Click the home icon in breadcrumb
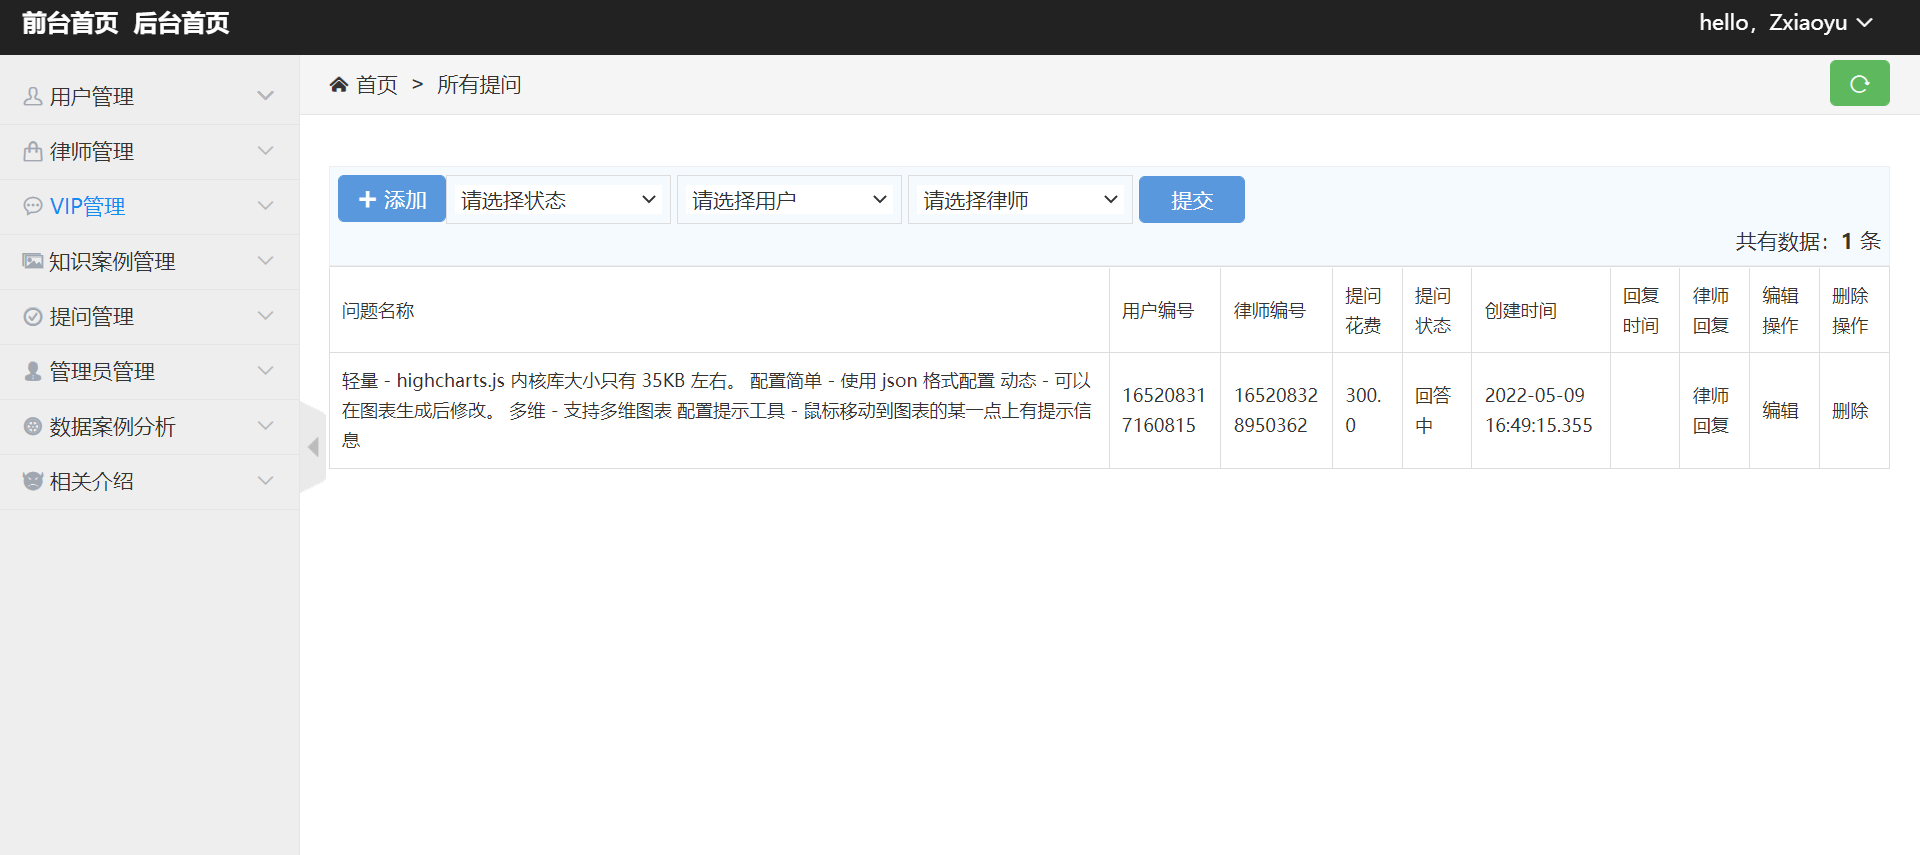This screenshot has height=855, width=1920. click(x=339, y=85)
